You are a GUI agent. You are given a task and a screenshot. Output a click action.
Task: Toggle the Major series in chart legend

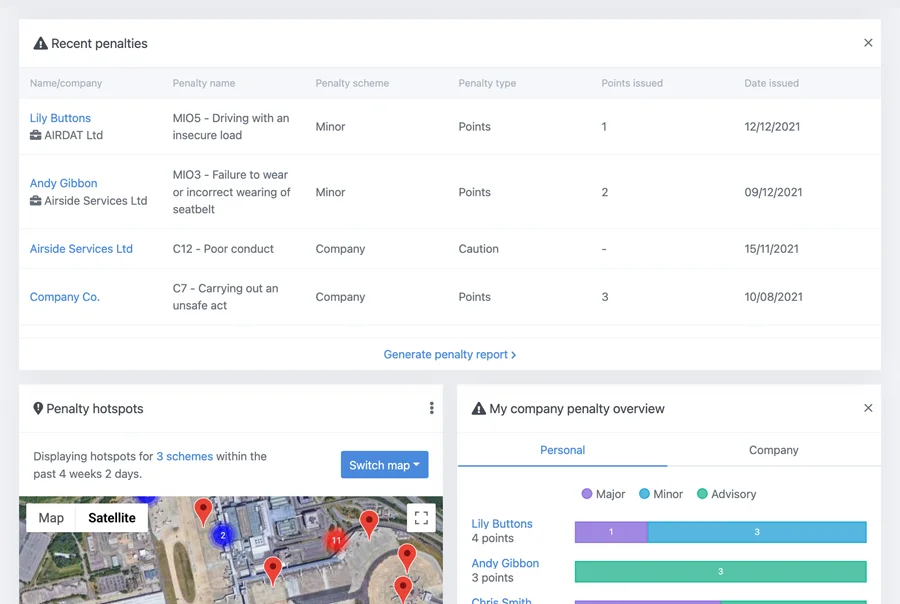[x=604, y=494]
